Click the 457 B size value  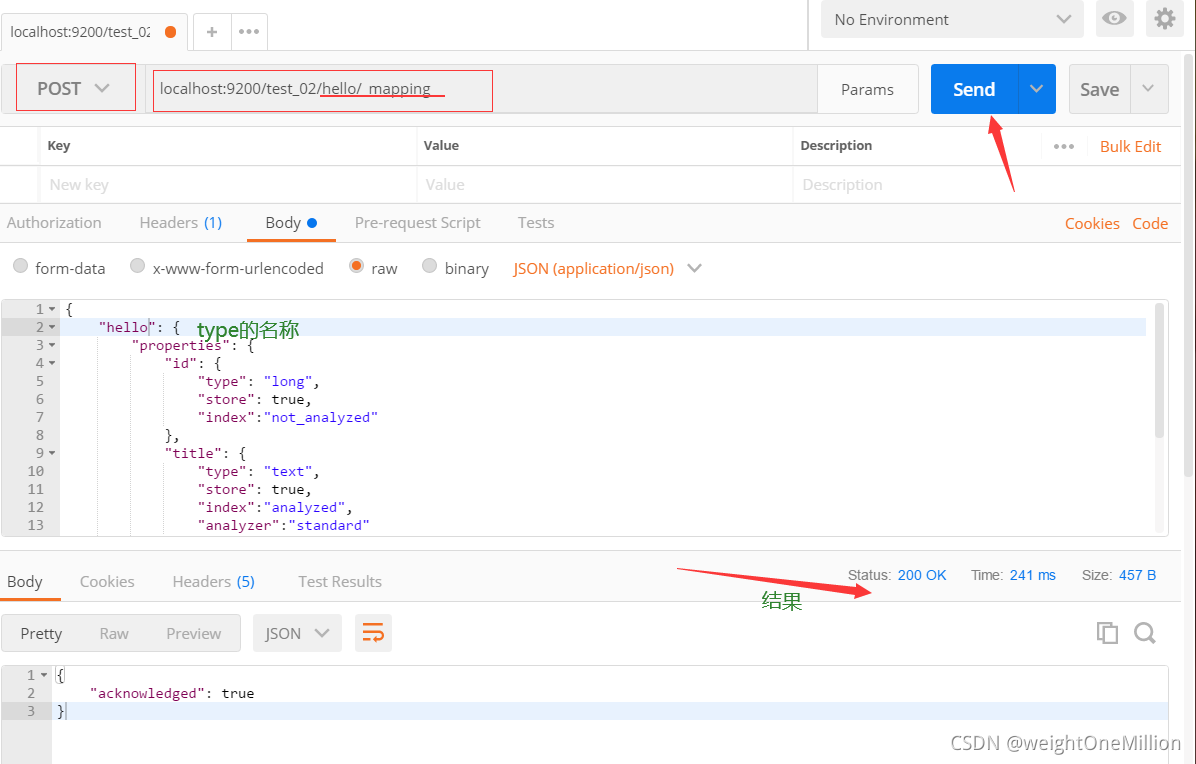click(x=1137, y=575)
